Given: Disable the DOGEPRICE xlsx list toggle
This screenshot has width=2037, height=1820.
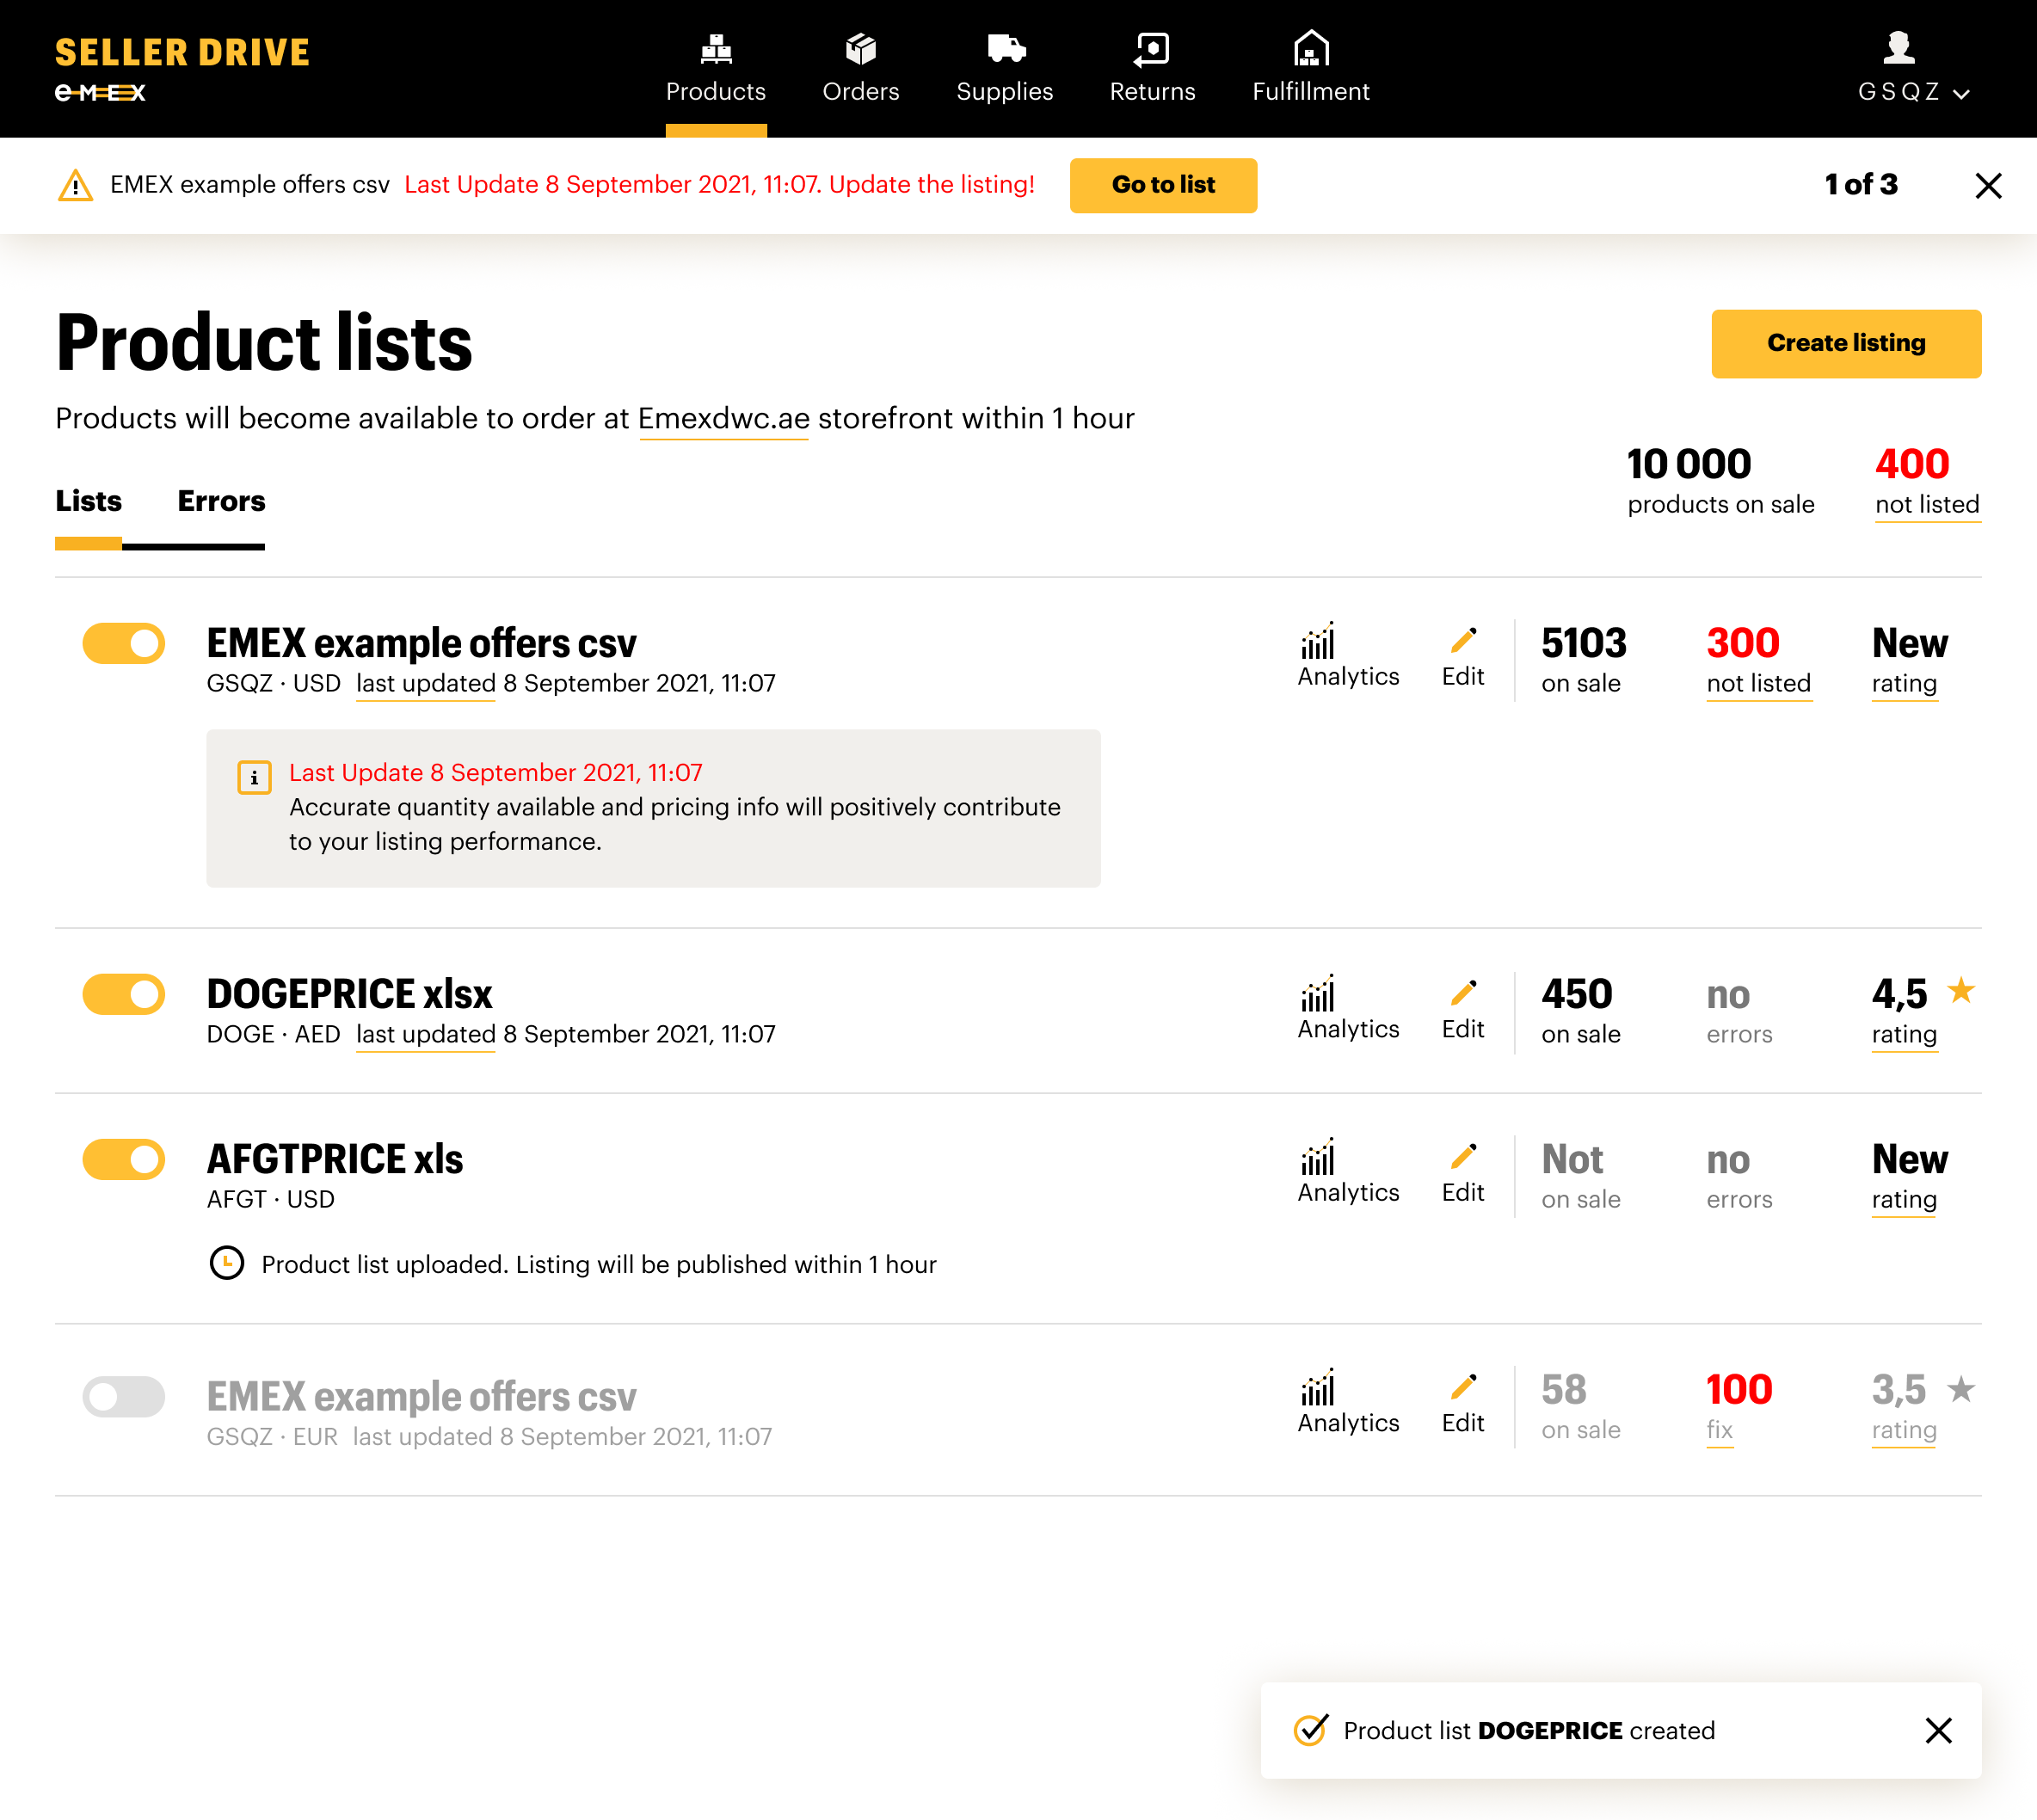Looking at the screenshot, I should click(x=124, y=994).
